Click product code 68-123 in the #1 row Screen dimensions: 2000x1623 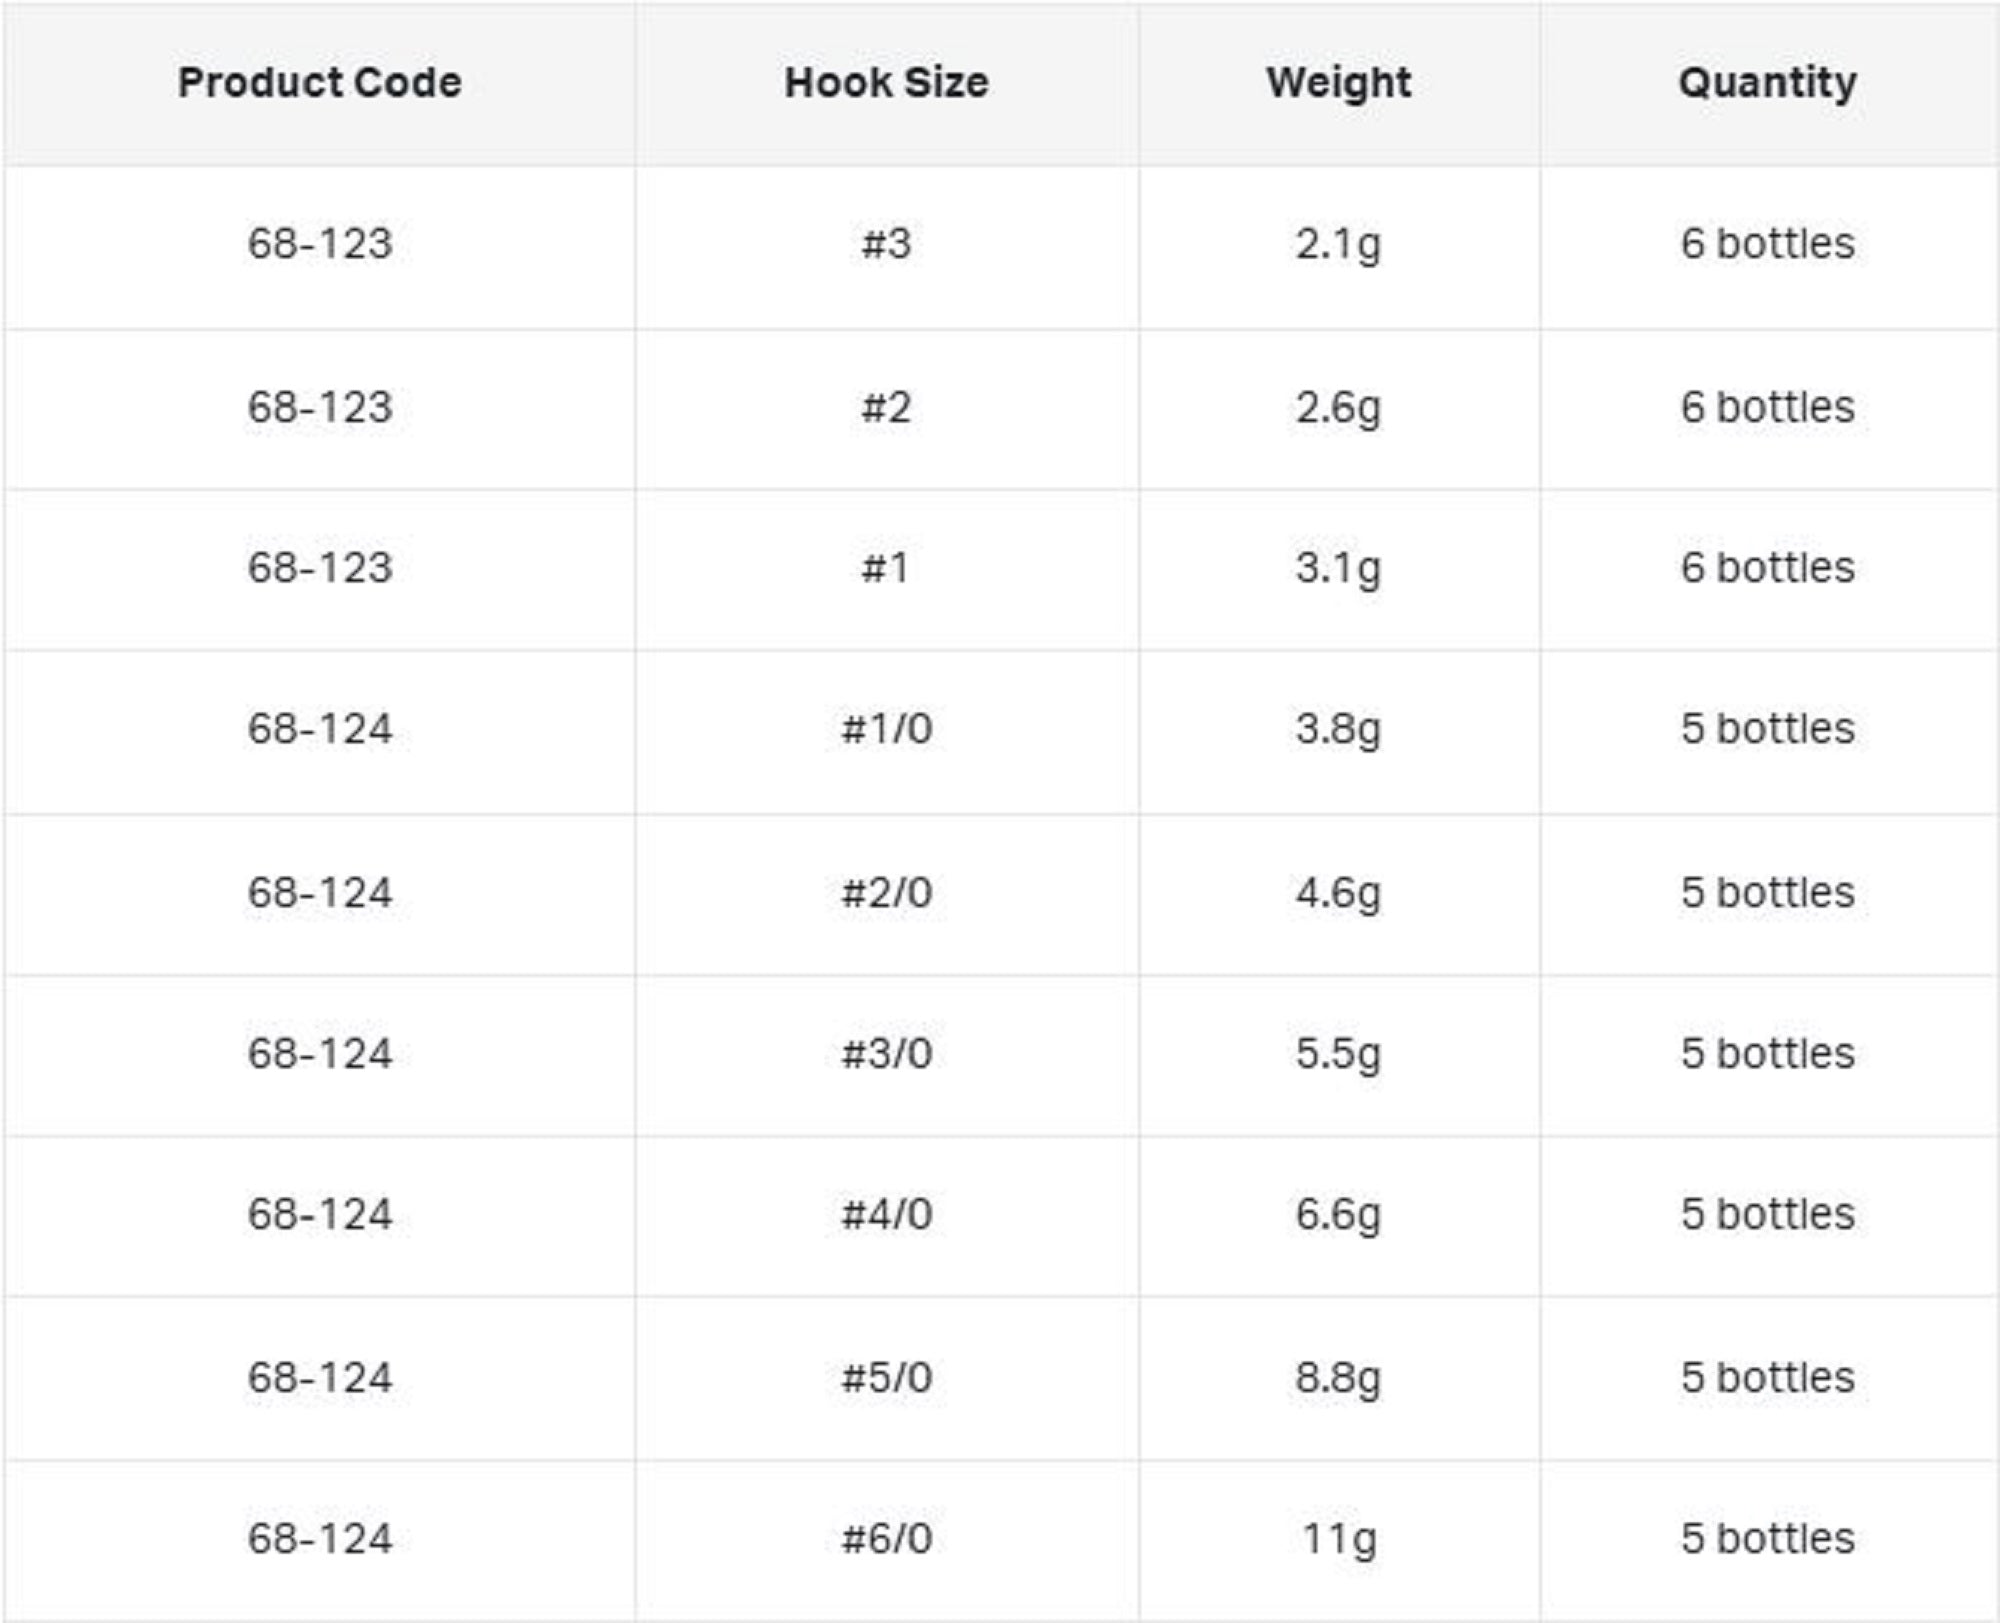[x=320, y=568]
